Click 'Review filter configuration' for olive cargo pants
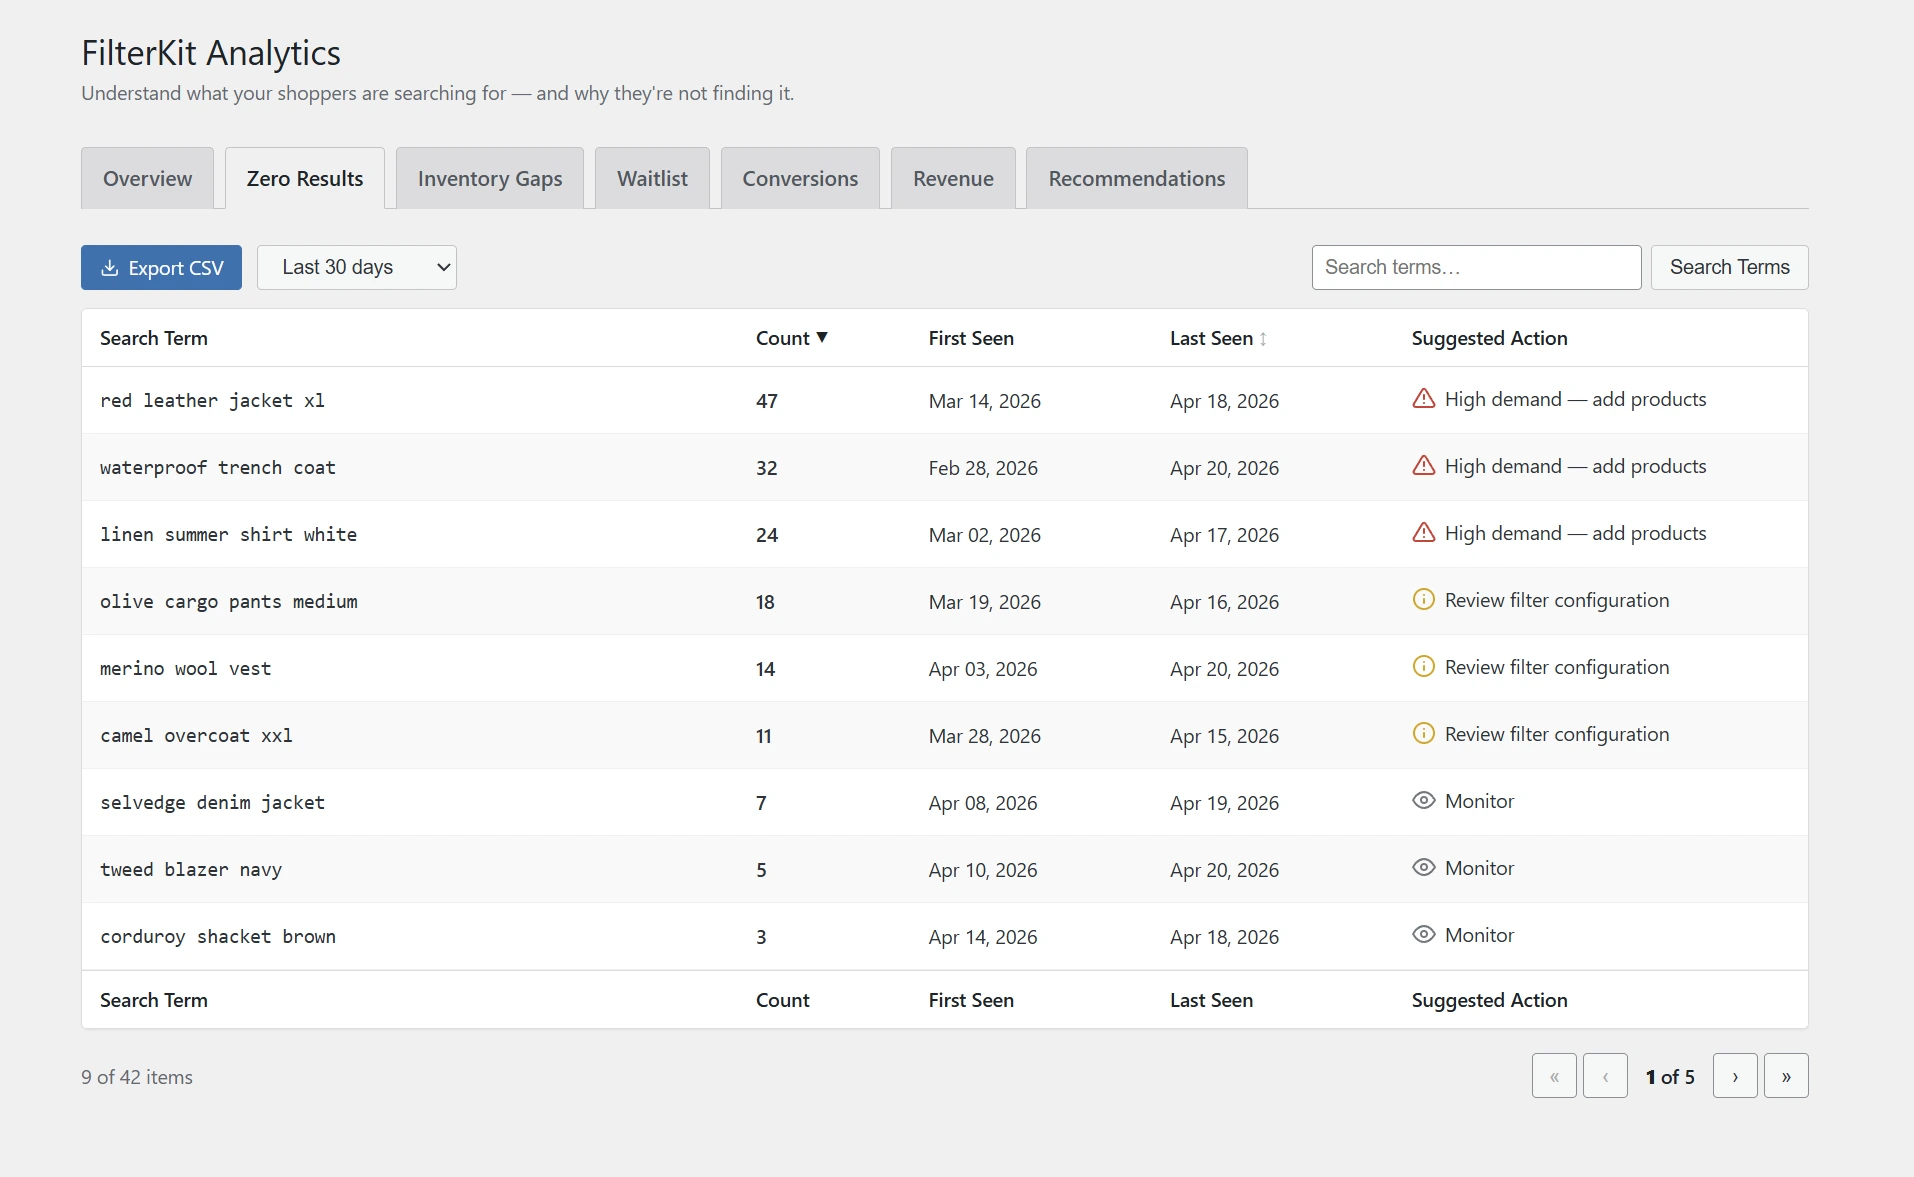Screen dimensions: 1914x1177 [x=1557, y=600]
